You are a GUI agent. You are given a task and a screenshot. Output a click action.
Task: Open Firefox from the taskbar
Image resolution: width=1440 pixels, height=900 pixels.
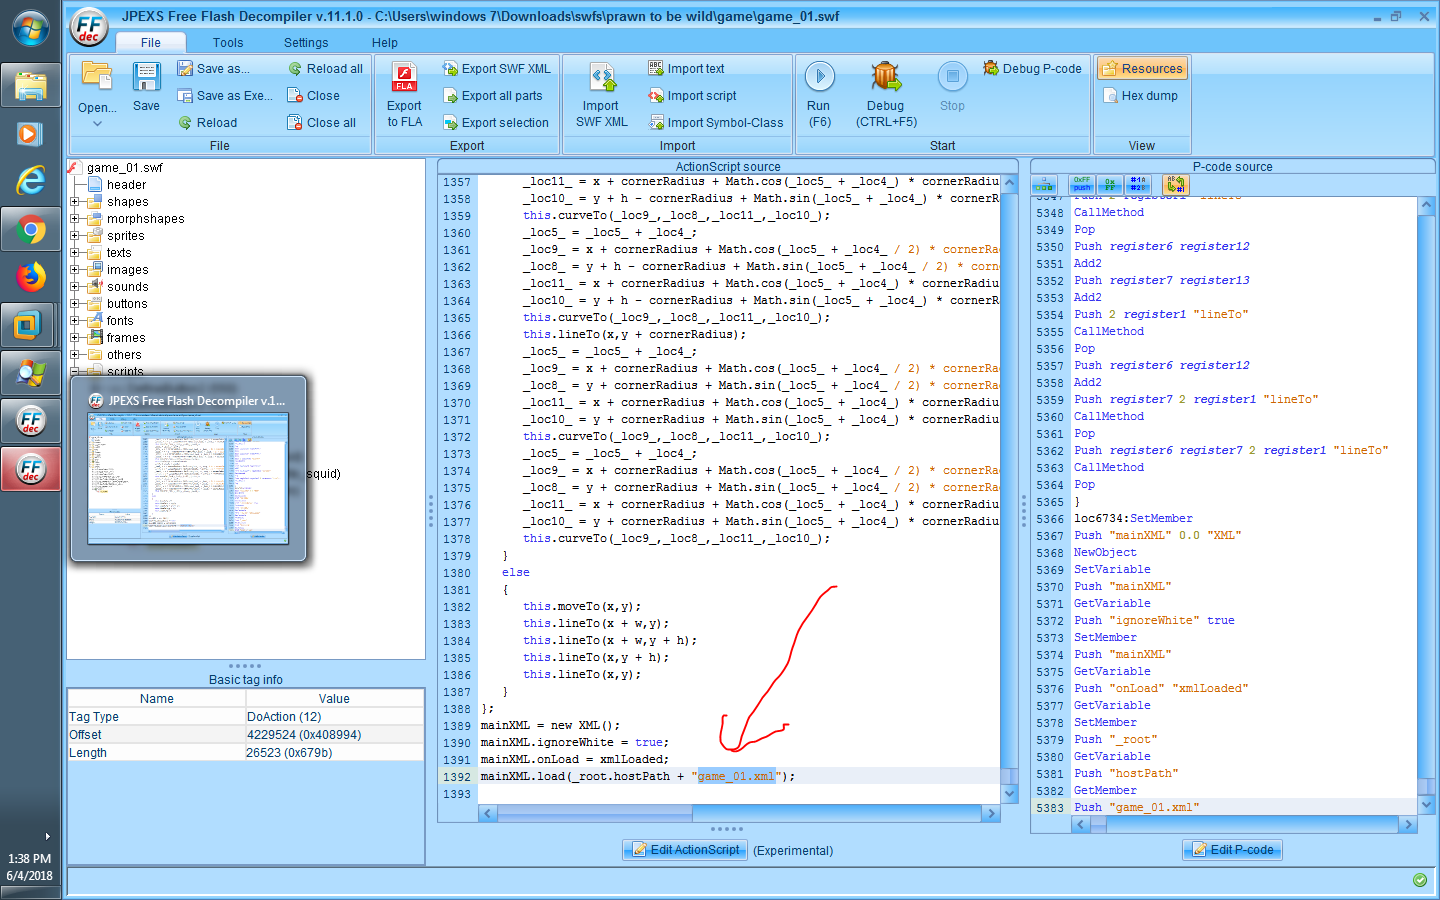[x=31, y=277]
